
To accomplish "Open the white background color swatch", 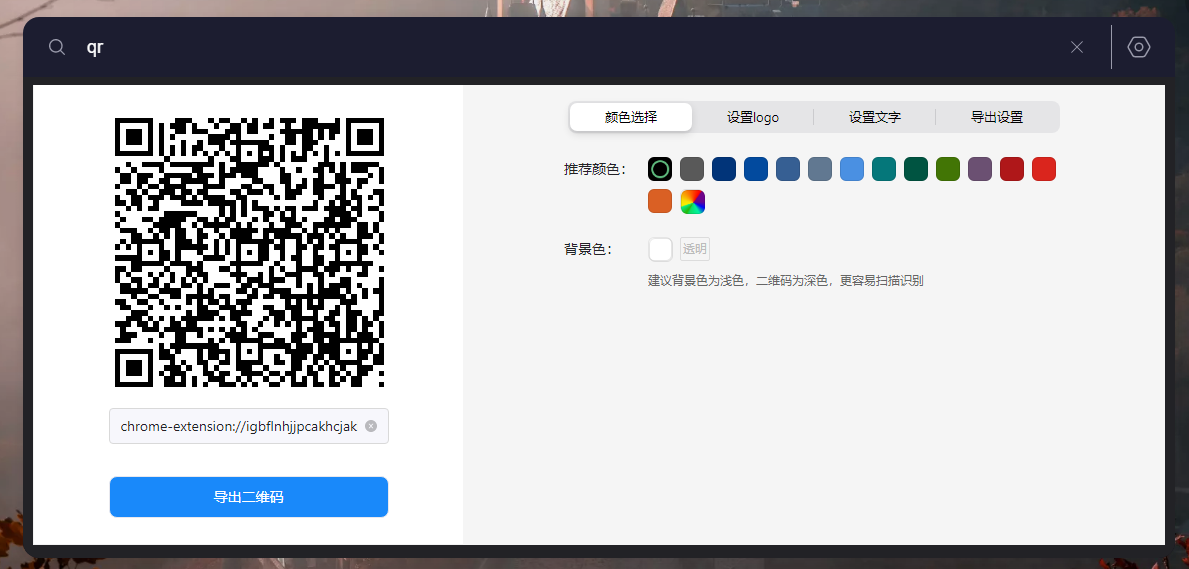I will coord(660,249).
